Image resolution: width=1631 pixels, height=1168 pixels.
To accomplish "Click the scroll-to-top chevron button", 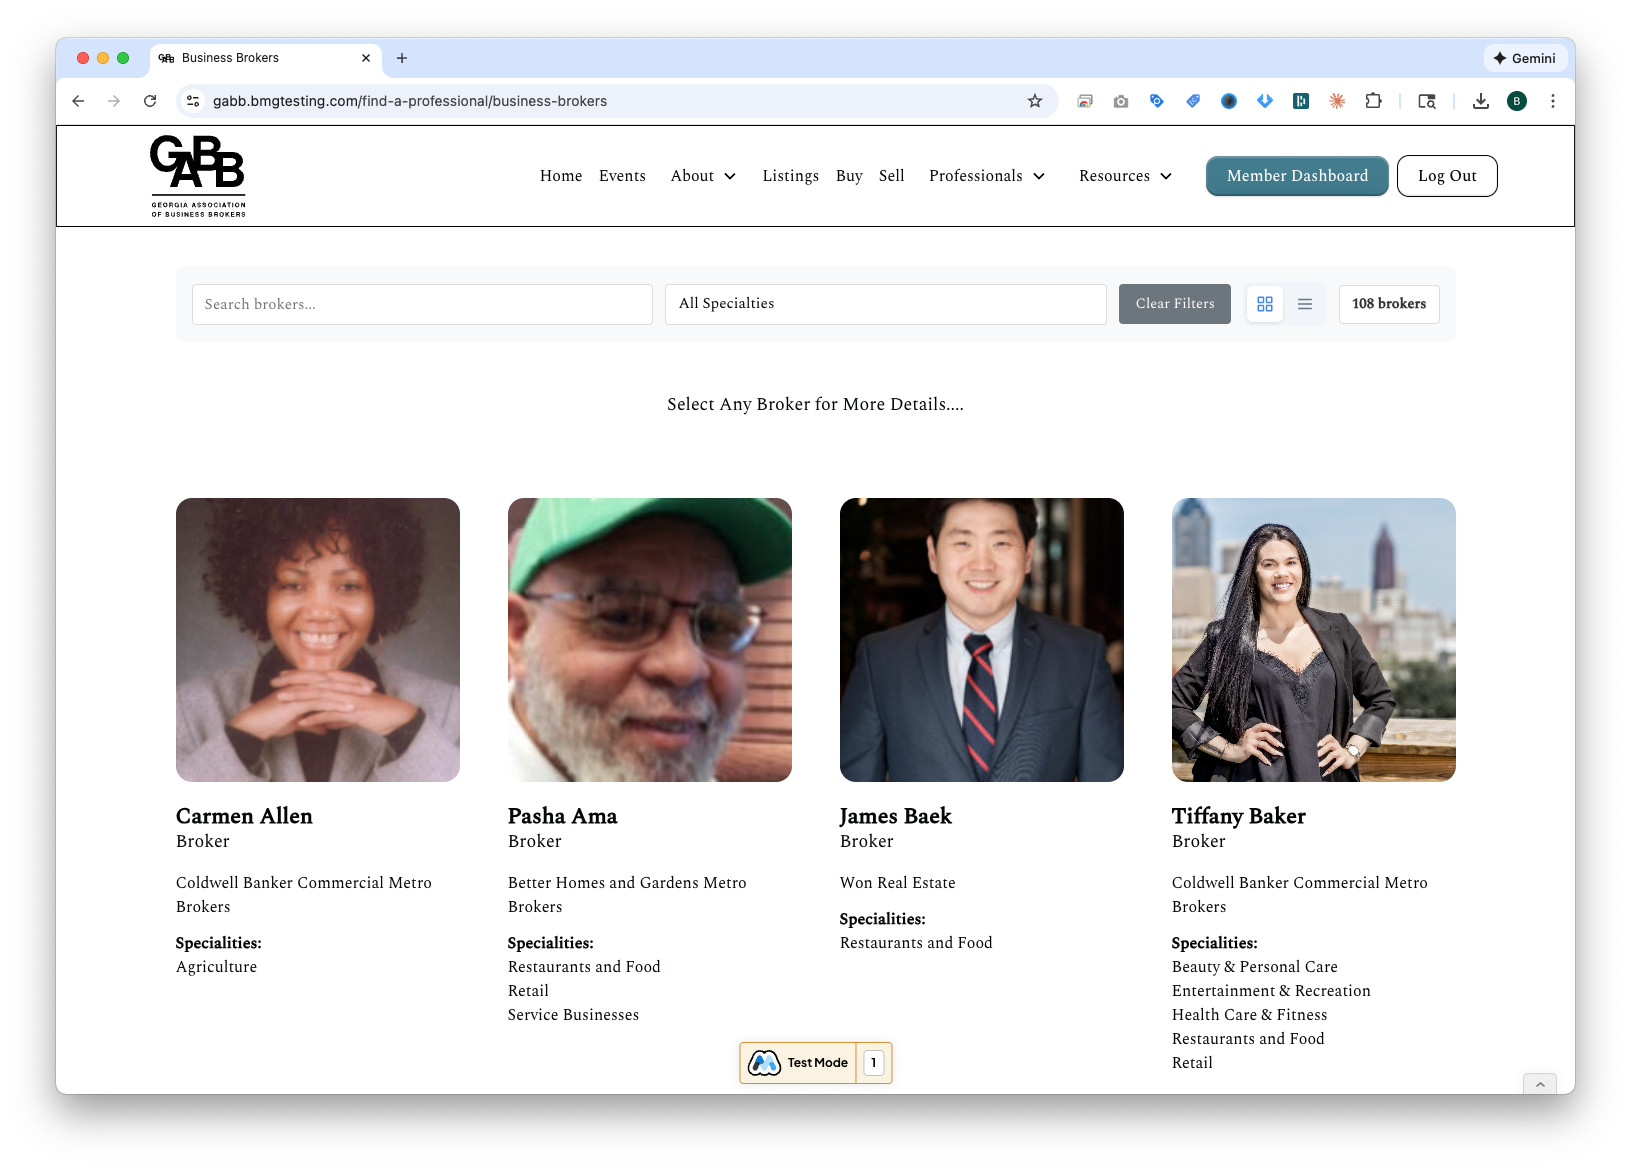I will 1540,1084.
